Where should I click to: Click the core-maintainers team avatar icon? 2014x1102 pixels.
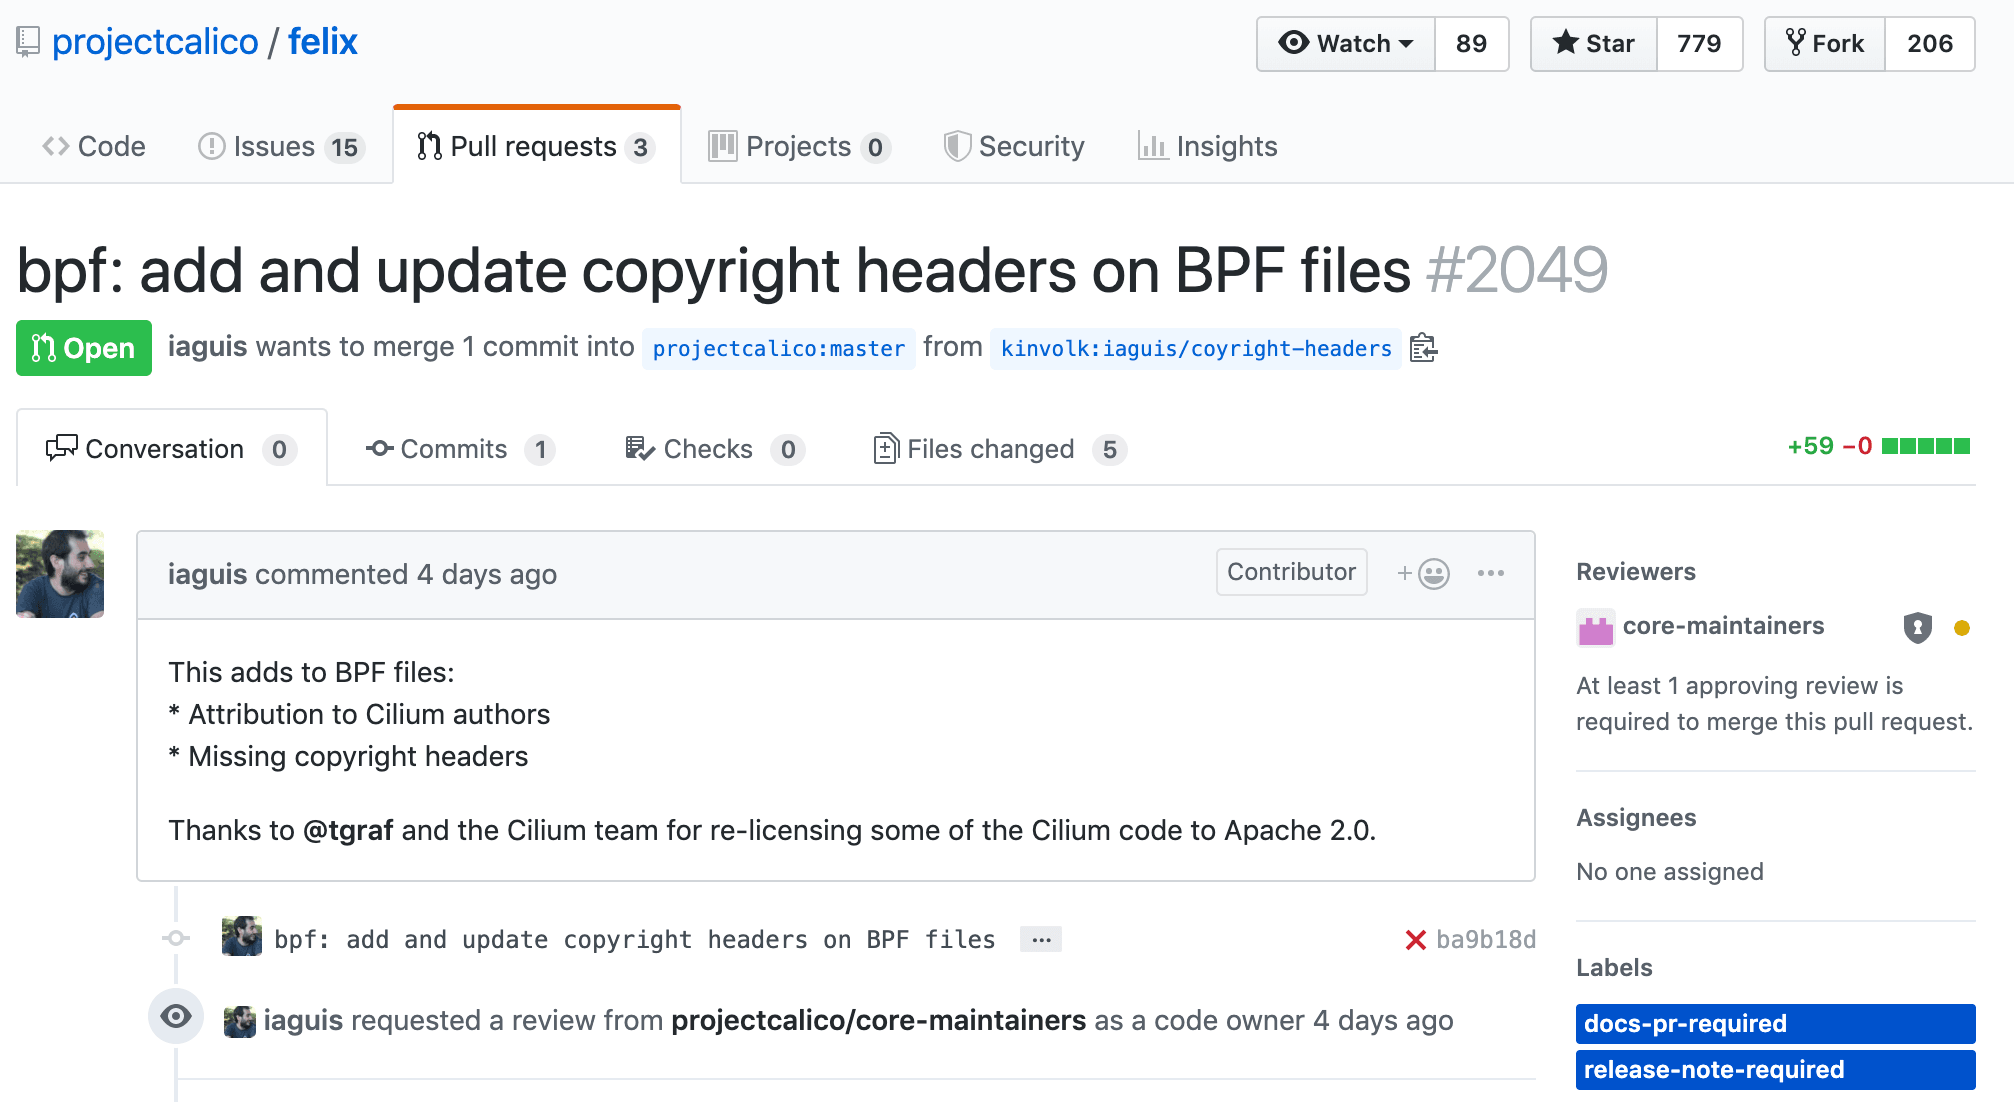click(1596, 628)
